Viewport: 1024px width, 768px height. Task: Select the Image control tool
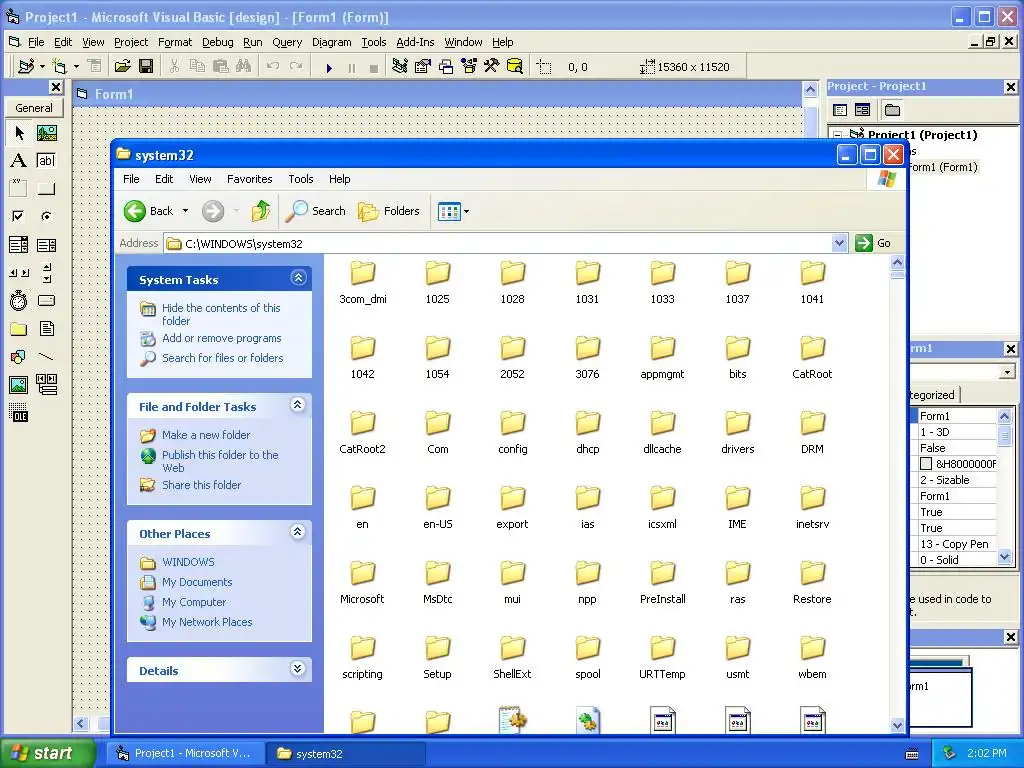pyautogui.click(x=18, y=385)
